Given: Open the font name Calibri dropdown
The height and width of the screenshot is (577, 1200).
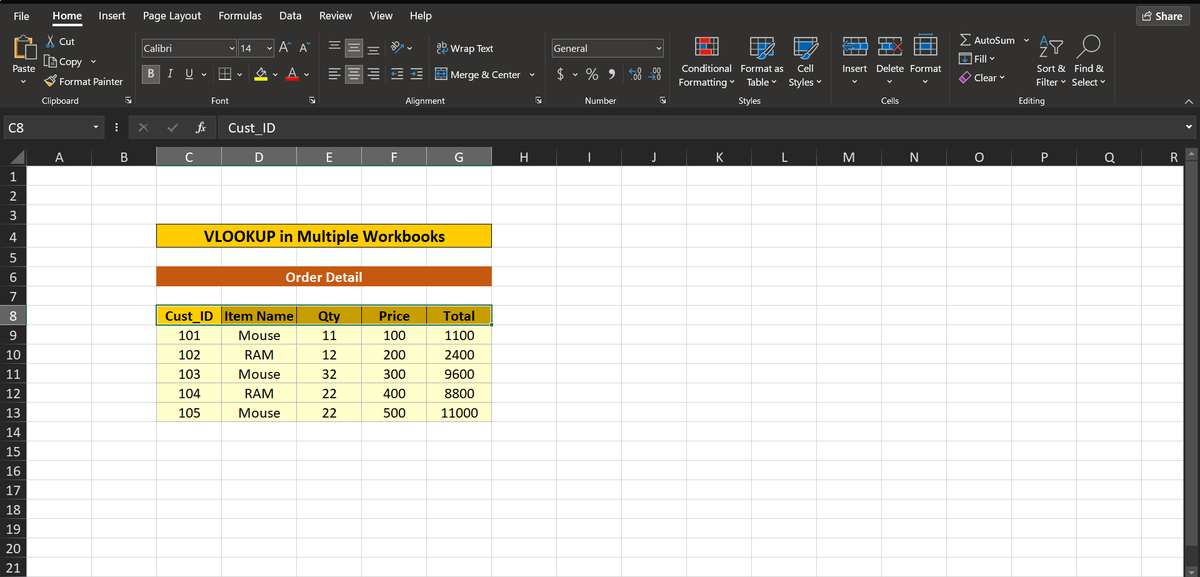Looking at the screenshot, I should (233, 48).
